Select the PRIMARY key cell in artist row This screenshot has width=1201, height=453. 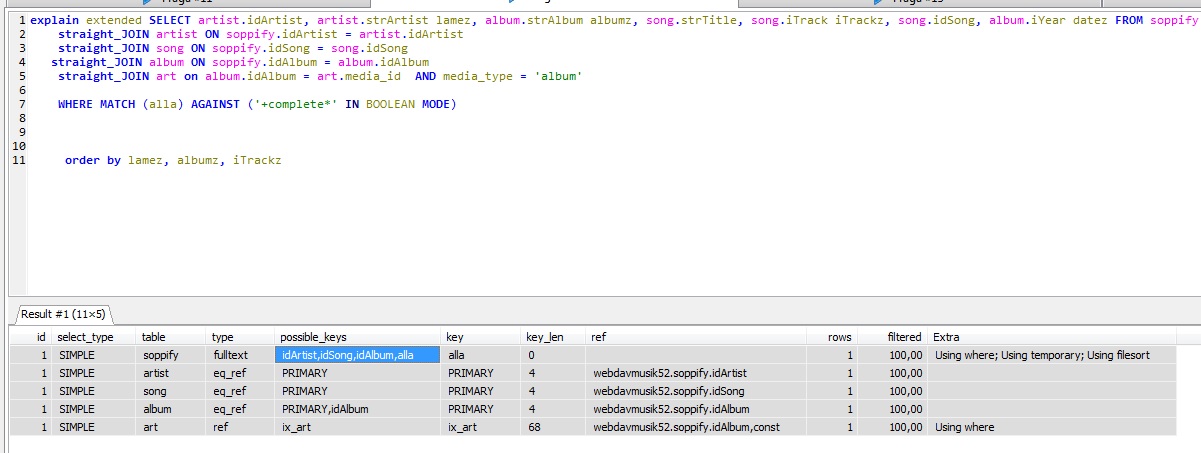480,373
